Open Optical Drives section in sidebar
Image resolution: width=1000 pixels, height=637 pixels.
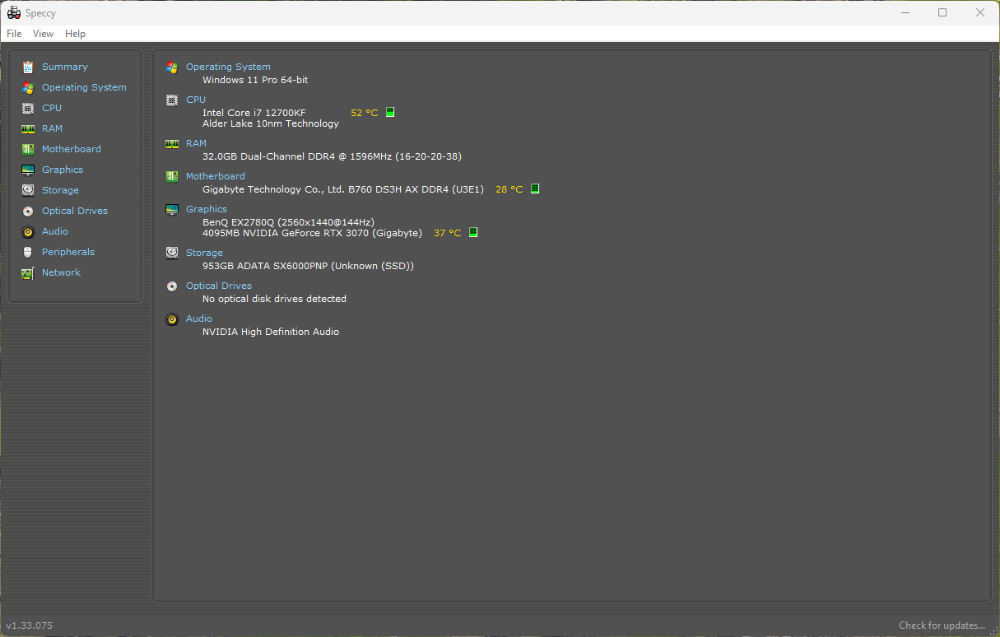[75, 210]
